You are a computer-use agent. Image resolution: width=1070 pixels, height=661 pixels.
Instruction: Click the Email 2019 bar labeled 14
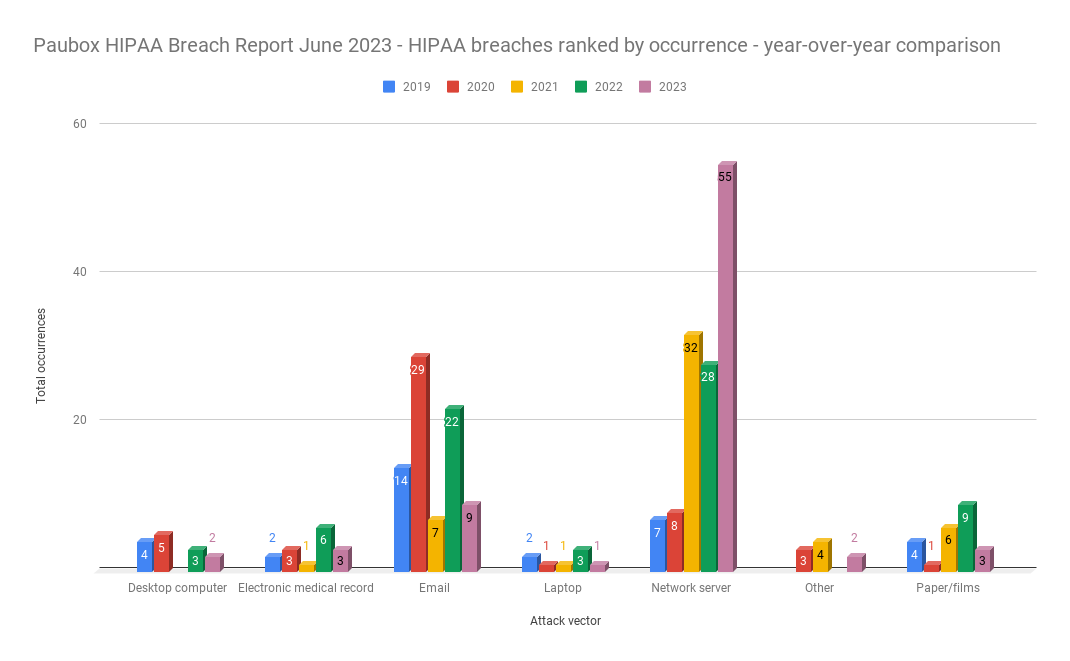pos(401,520)
